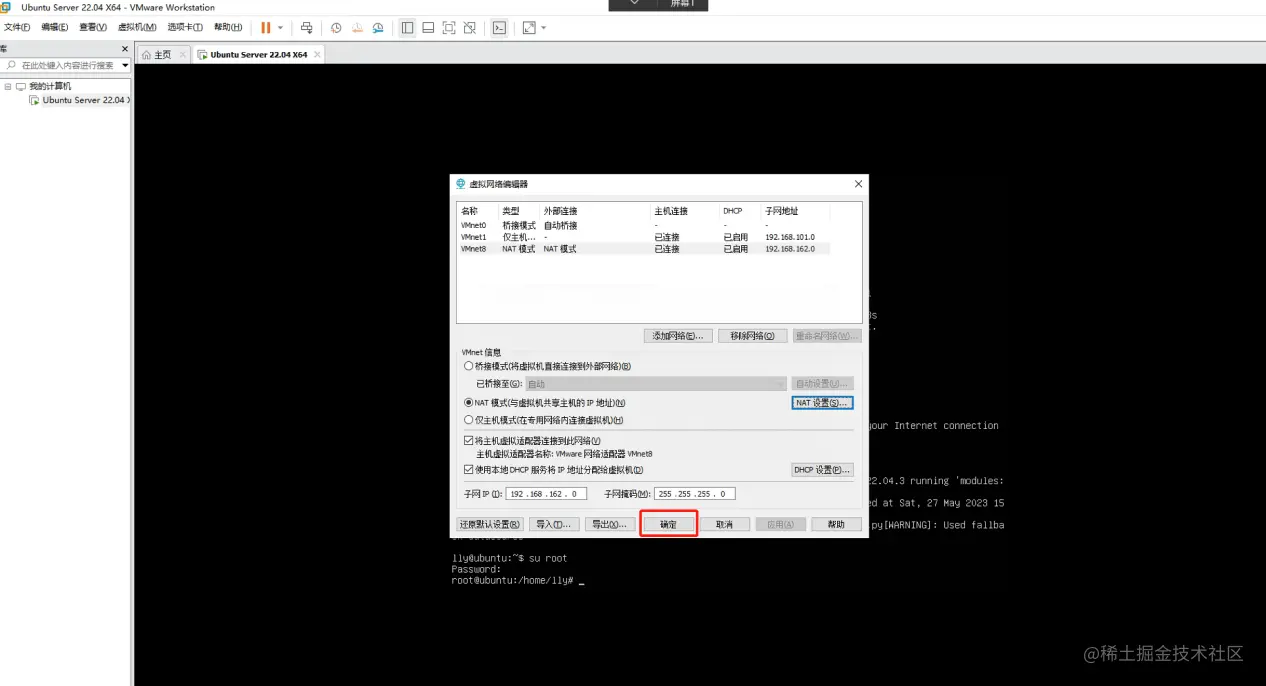Click the 移除网络(O) button
Image resolution: width=1266 pixels, height=686 pixels.
click(753, 336)
